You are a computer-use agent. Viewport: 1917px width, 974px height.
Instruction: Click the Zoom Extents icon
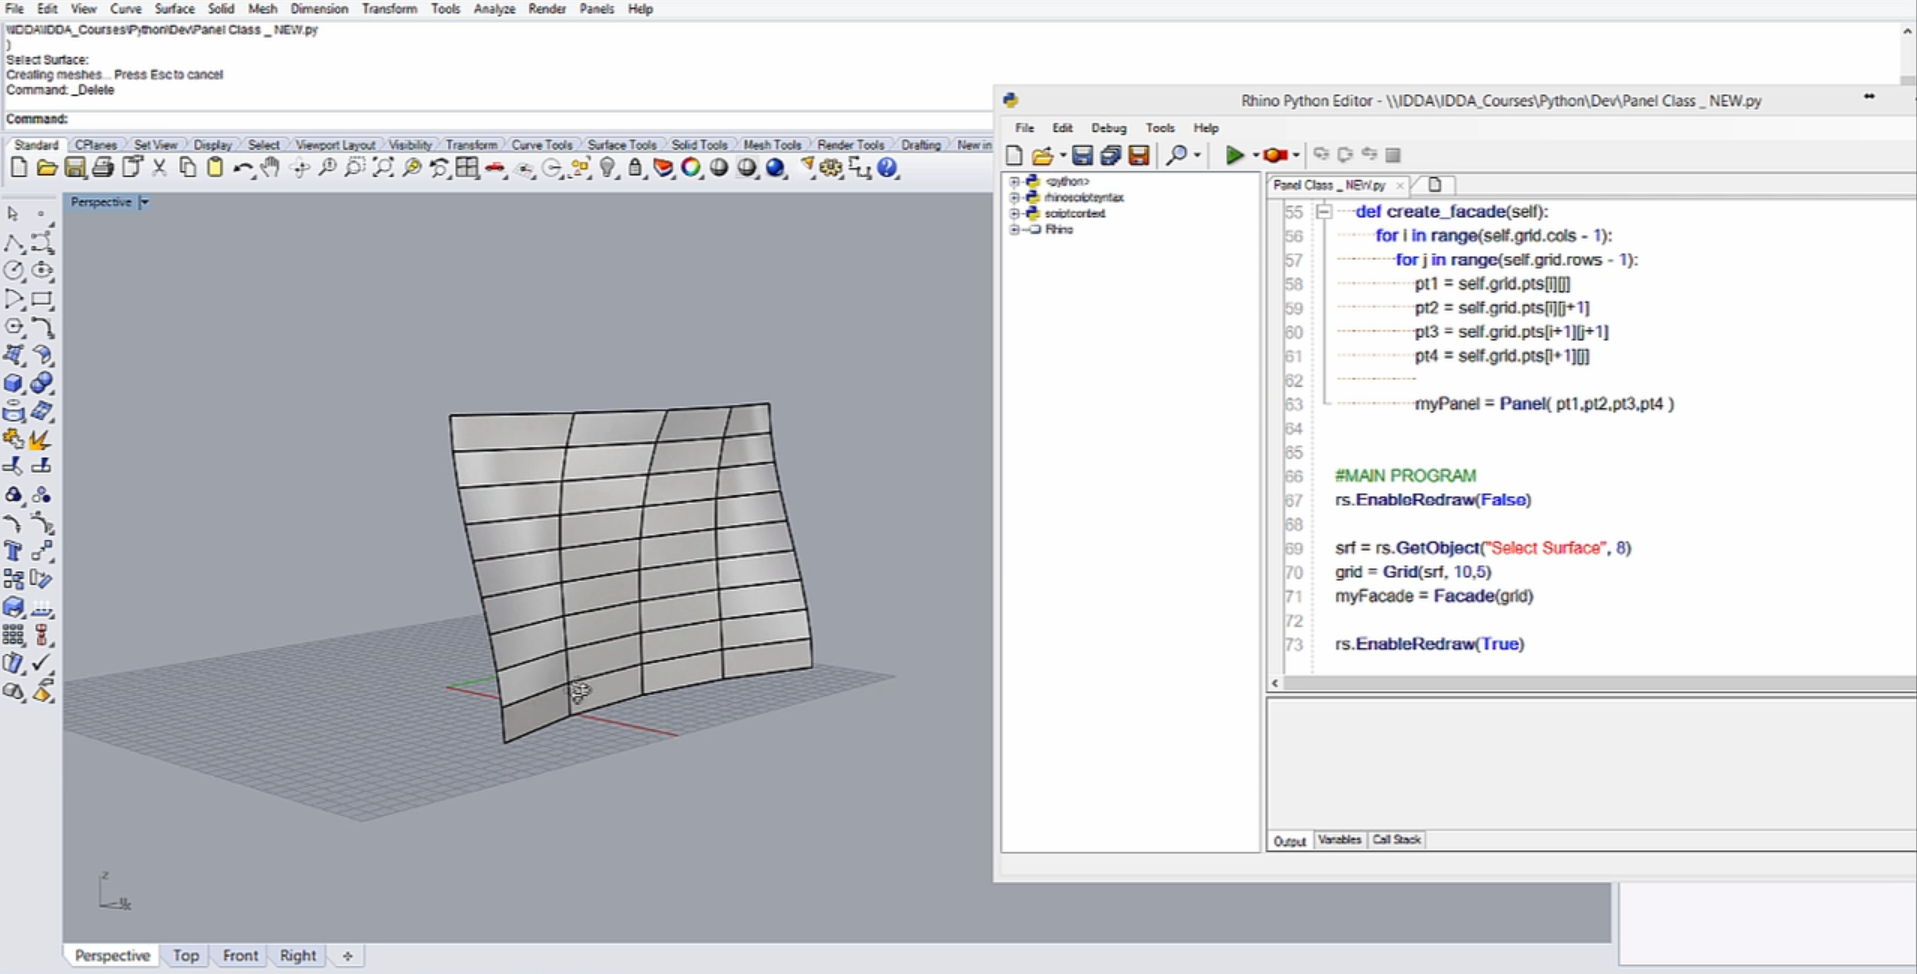coord(383,168)
